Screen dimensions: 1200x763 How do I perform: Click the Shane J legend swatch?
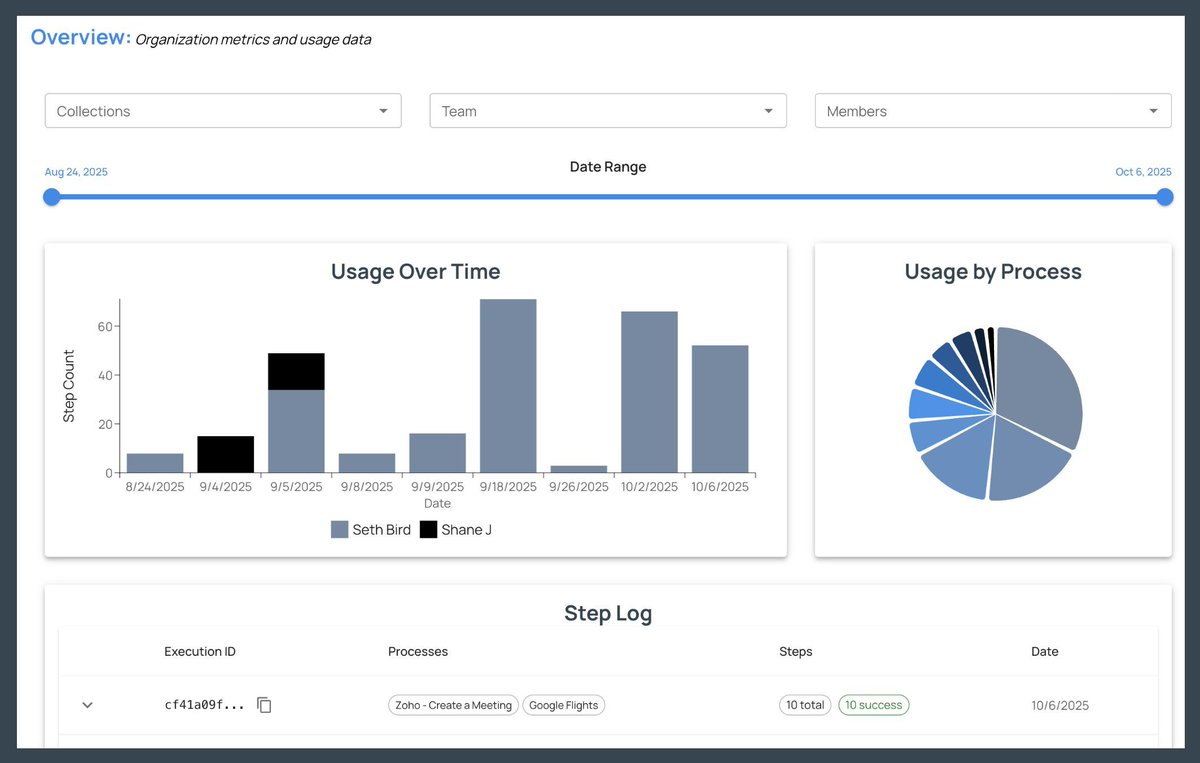tap(428, 530)
